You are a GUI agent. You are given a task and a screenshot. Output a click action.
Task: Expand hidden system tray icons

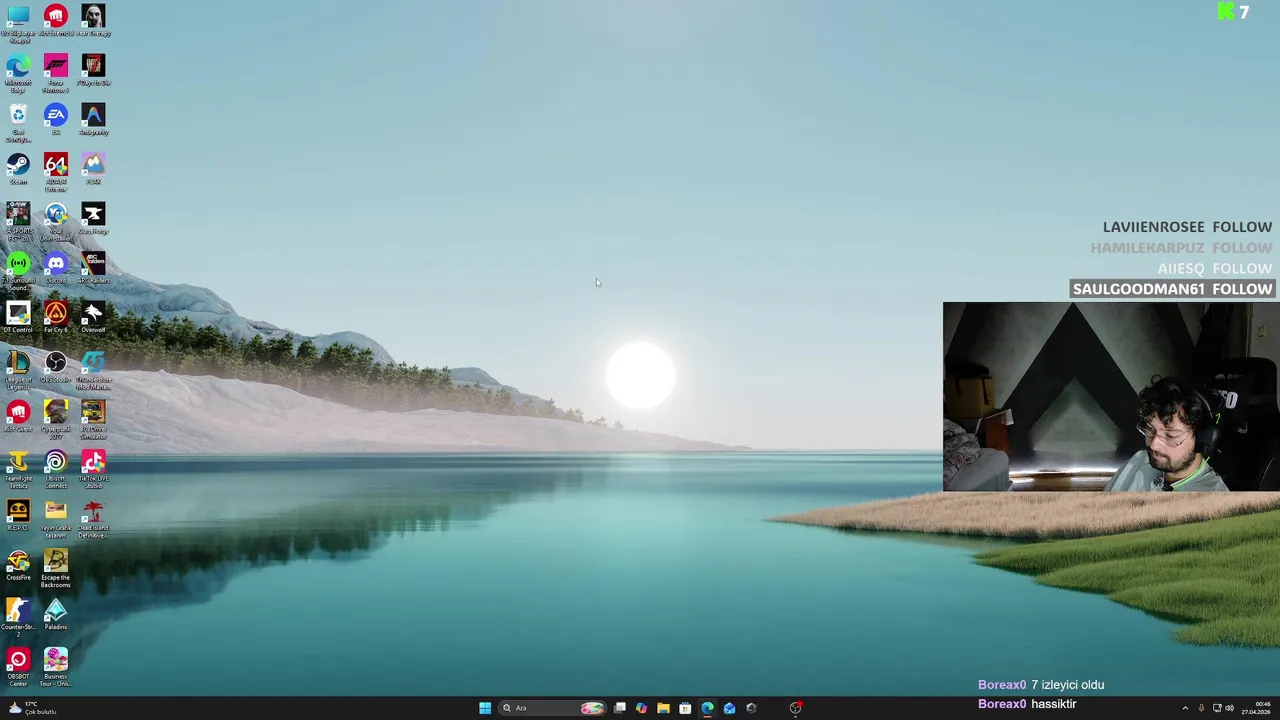coord(1185,708)
